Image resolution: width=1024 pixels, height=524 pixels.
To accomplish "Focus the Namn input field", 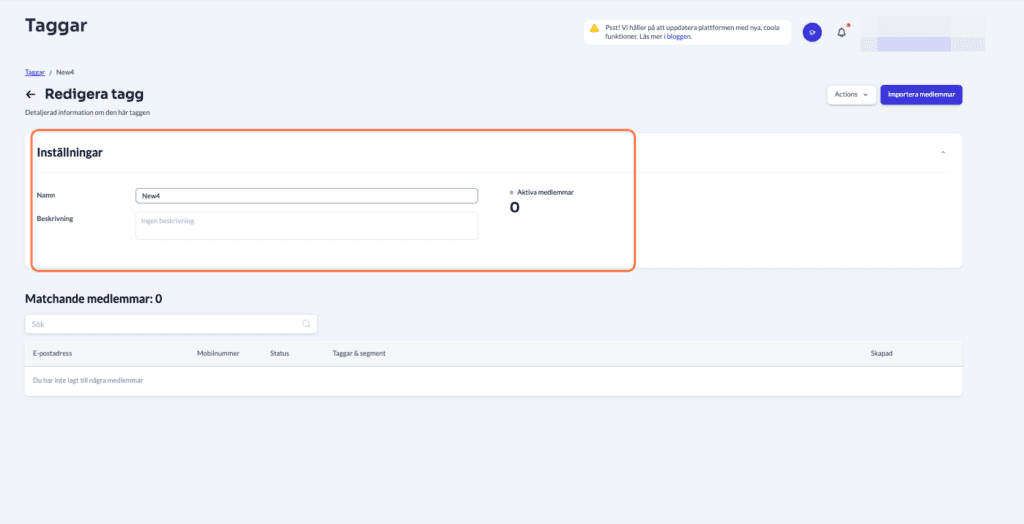I will (x=306, y=196).
